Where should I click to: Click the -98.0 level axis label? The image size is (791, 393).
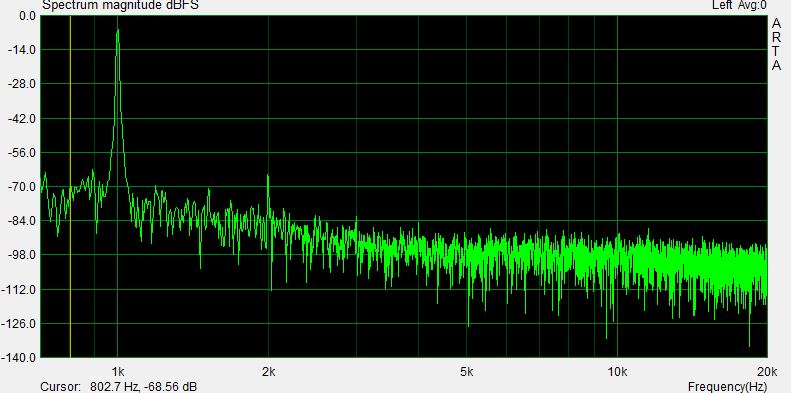click(x=21, y=255)
